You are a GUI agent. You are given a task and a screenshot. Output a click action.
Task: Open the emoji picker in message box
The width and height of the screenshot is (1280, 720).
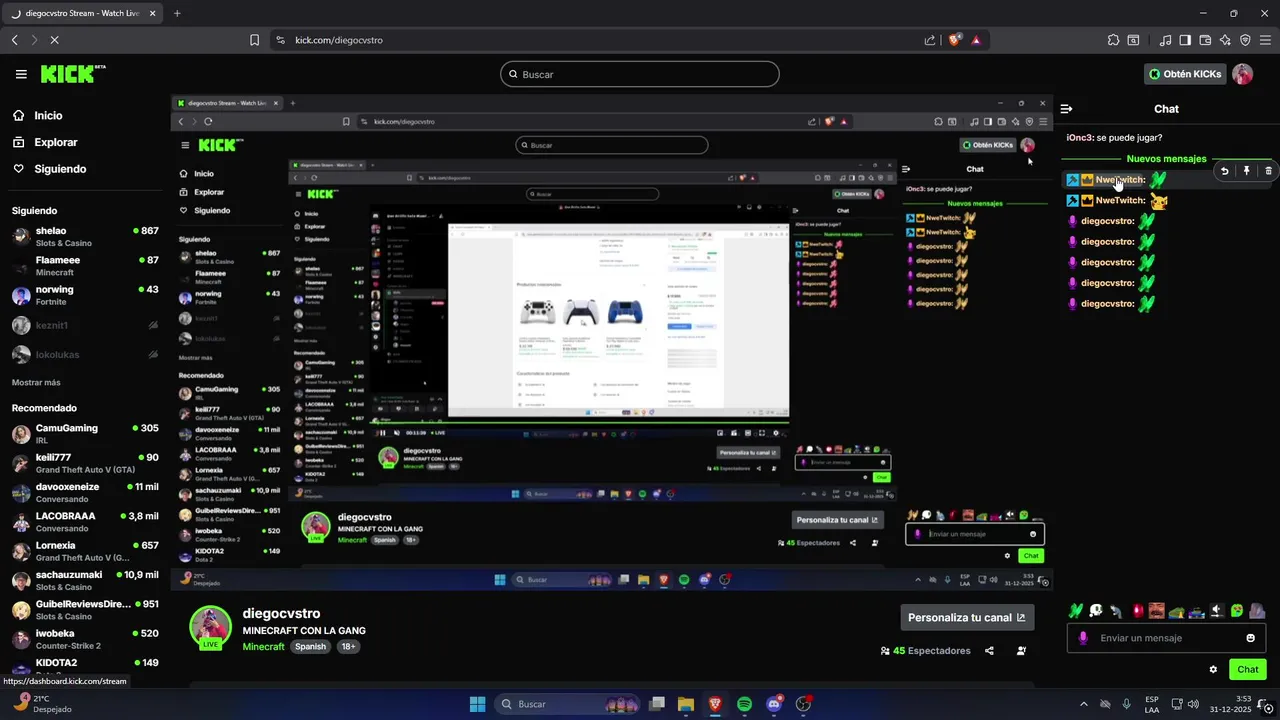(x=1250, y=638)
